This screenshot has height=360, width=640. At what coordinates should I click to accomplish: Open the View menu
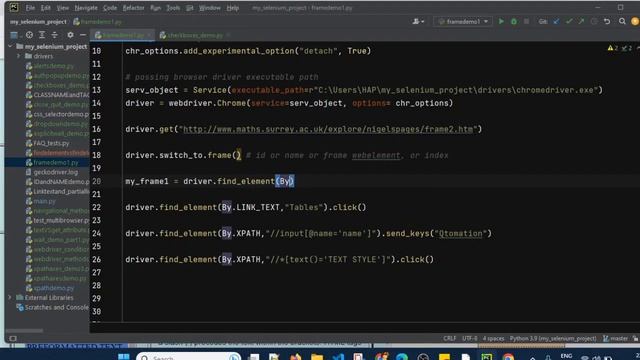pyautogui.click(x=62, y=8)
